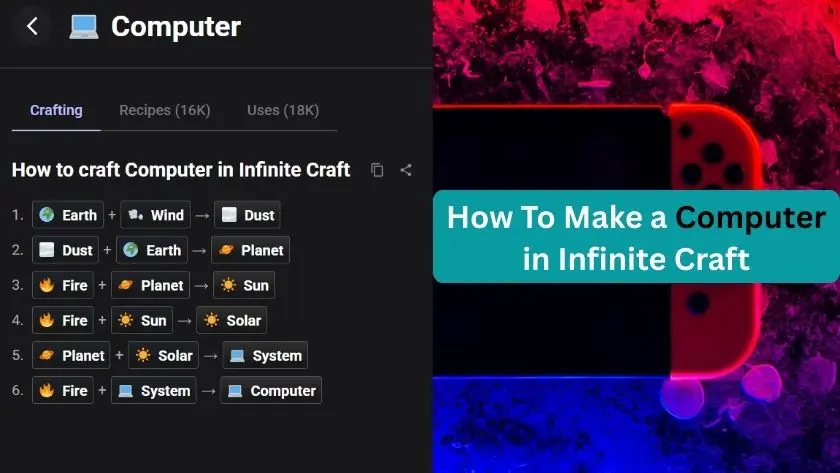840x473 pixels.
Task: Click the Computer page title text
Action: pos(176,26)
